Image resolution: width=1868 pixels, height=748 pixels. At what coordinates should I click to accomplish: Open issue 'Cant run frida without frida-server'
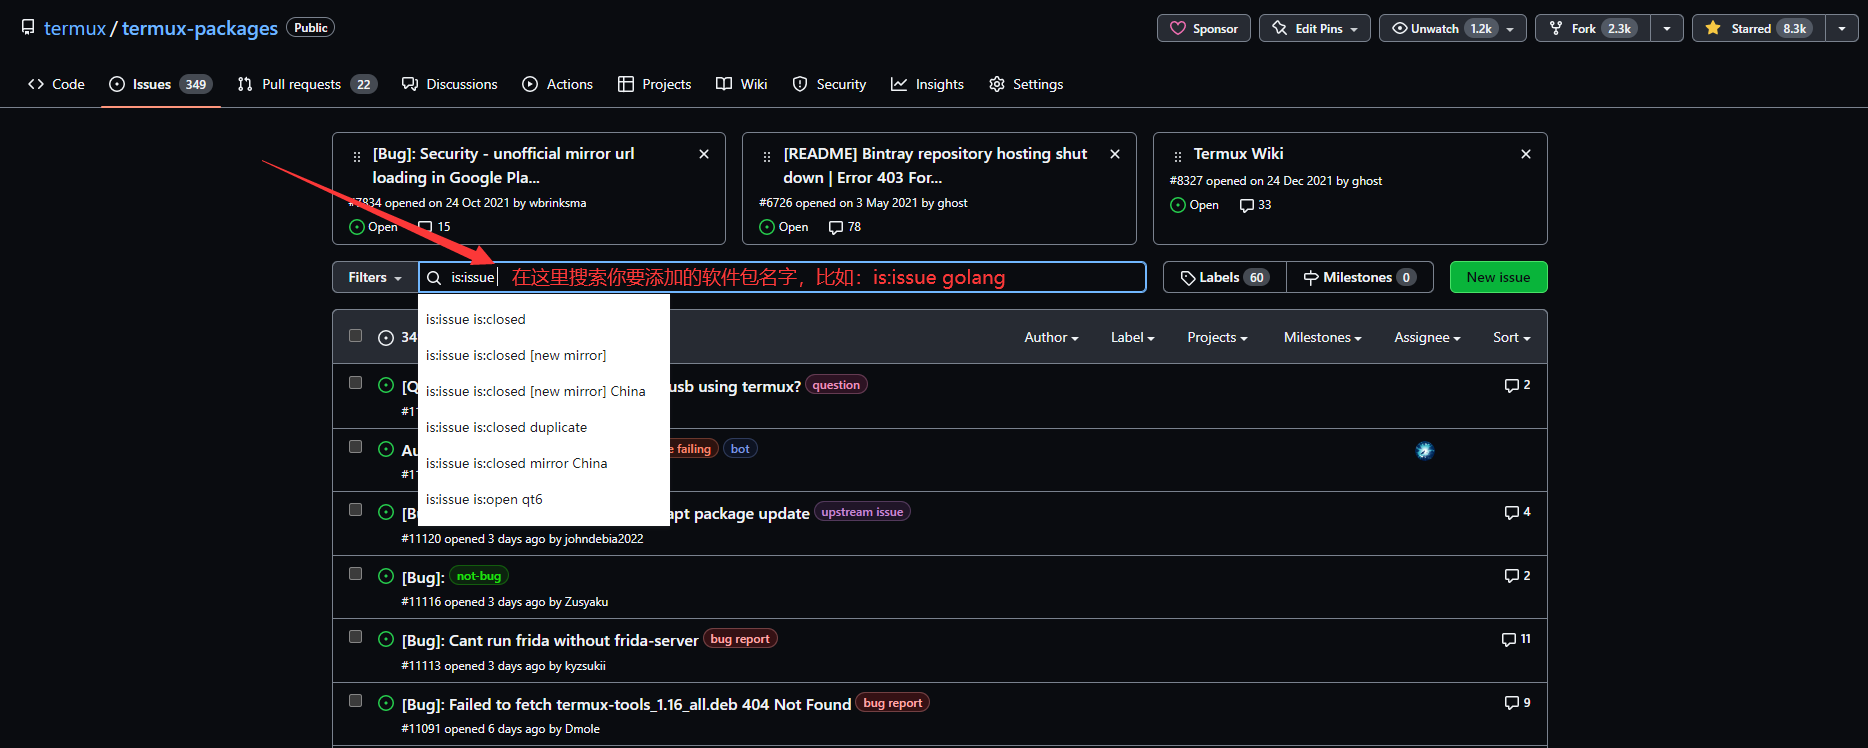tap(550, 640)
